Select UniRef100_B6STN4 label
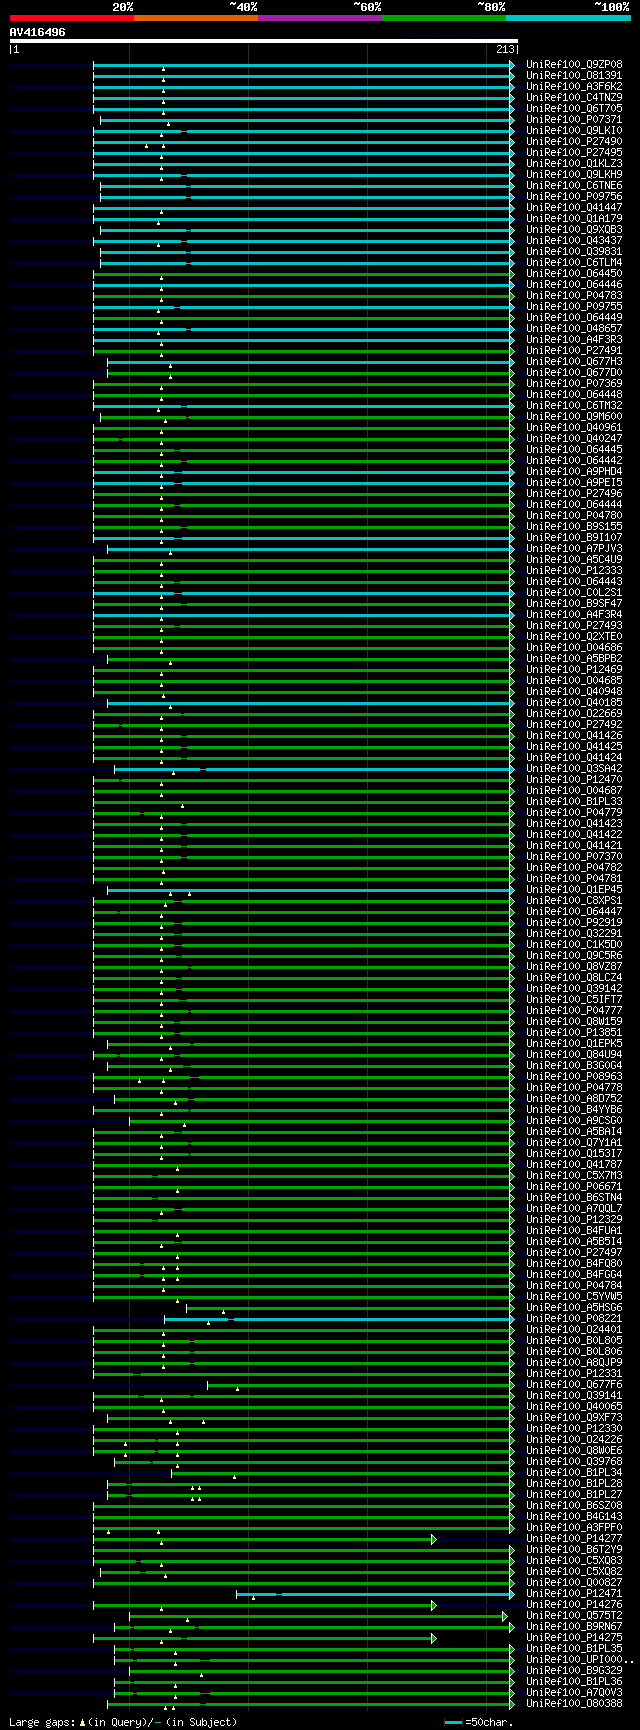The image size is (640, 1730). pyautogui.click(x=574, y=1198)
